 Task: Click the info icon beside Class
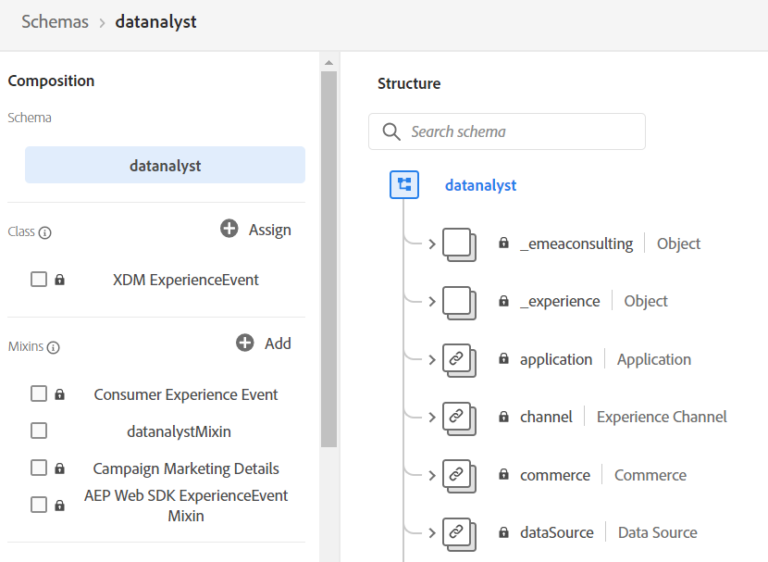click(x=45, y=232)
